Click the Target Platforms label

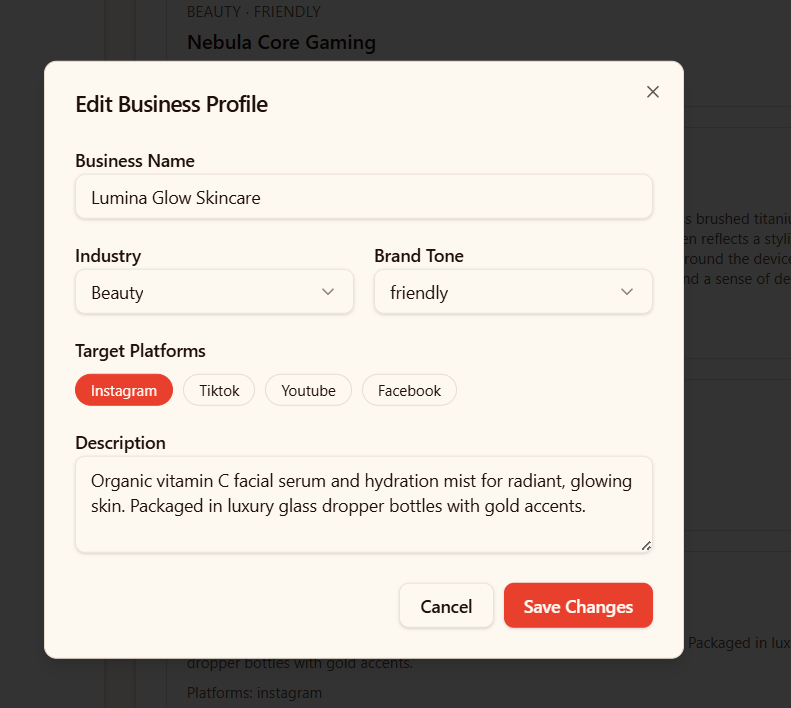[x=140, y=351]
